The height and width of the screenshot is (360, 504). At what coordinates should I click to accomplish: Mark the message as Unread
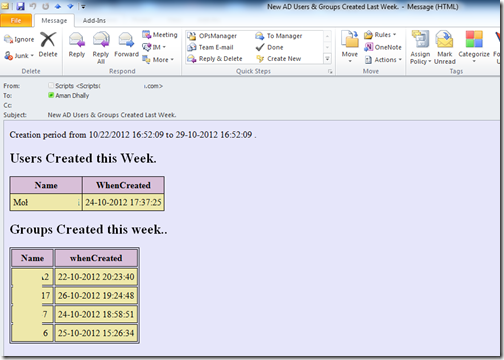pos(445,48)
